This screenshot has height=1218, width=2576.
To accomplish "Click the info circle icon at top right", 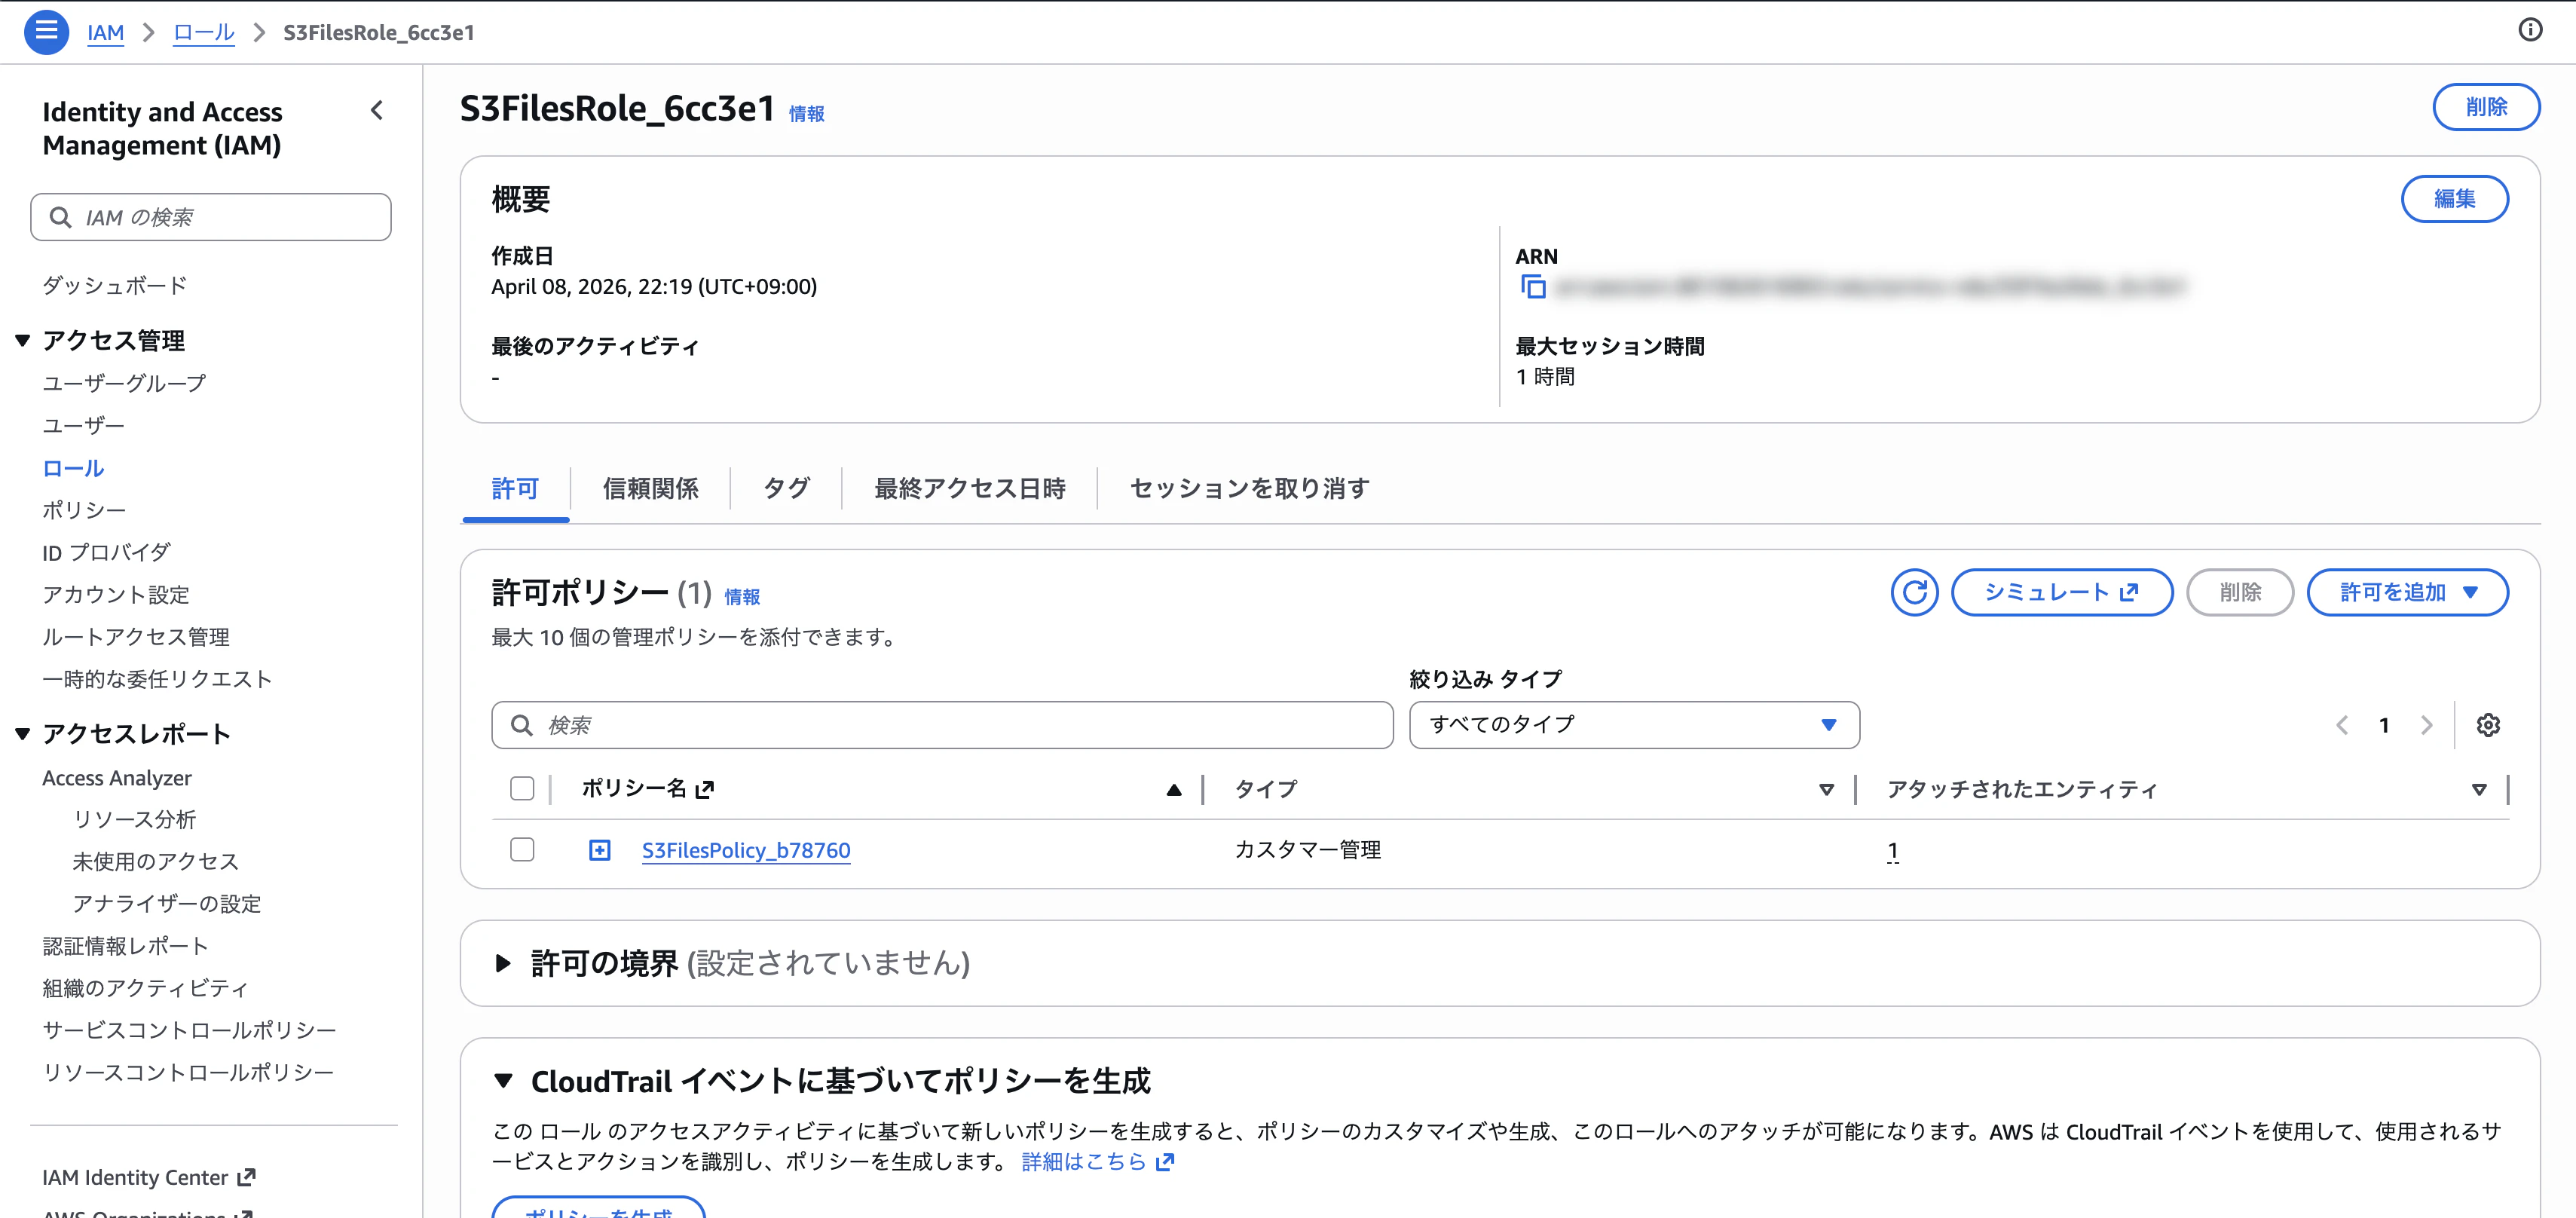I will [x=2530, y=30].
